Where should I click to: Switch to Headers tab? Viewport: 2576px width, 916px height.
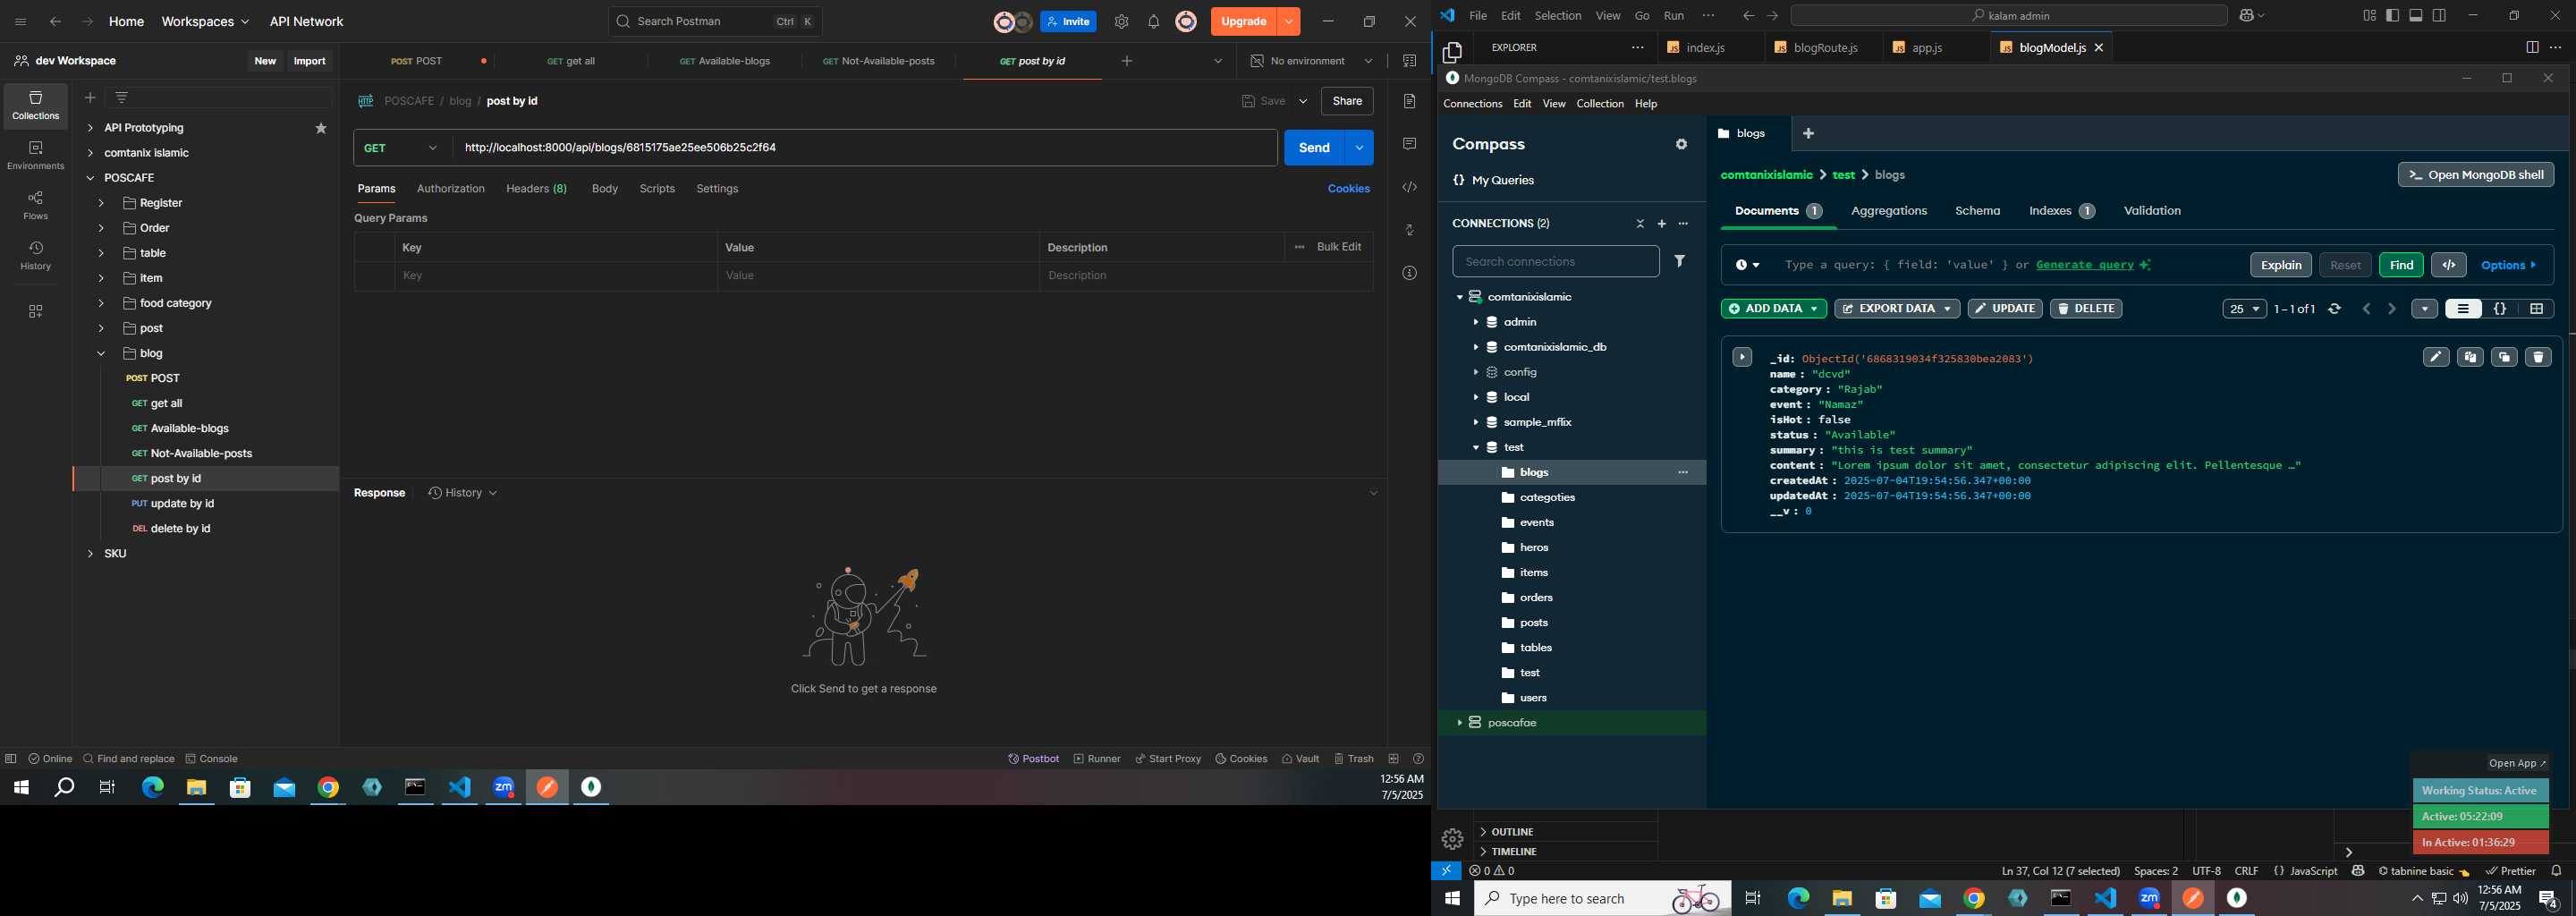click(536, 189)
